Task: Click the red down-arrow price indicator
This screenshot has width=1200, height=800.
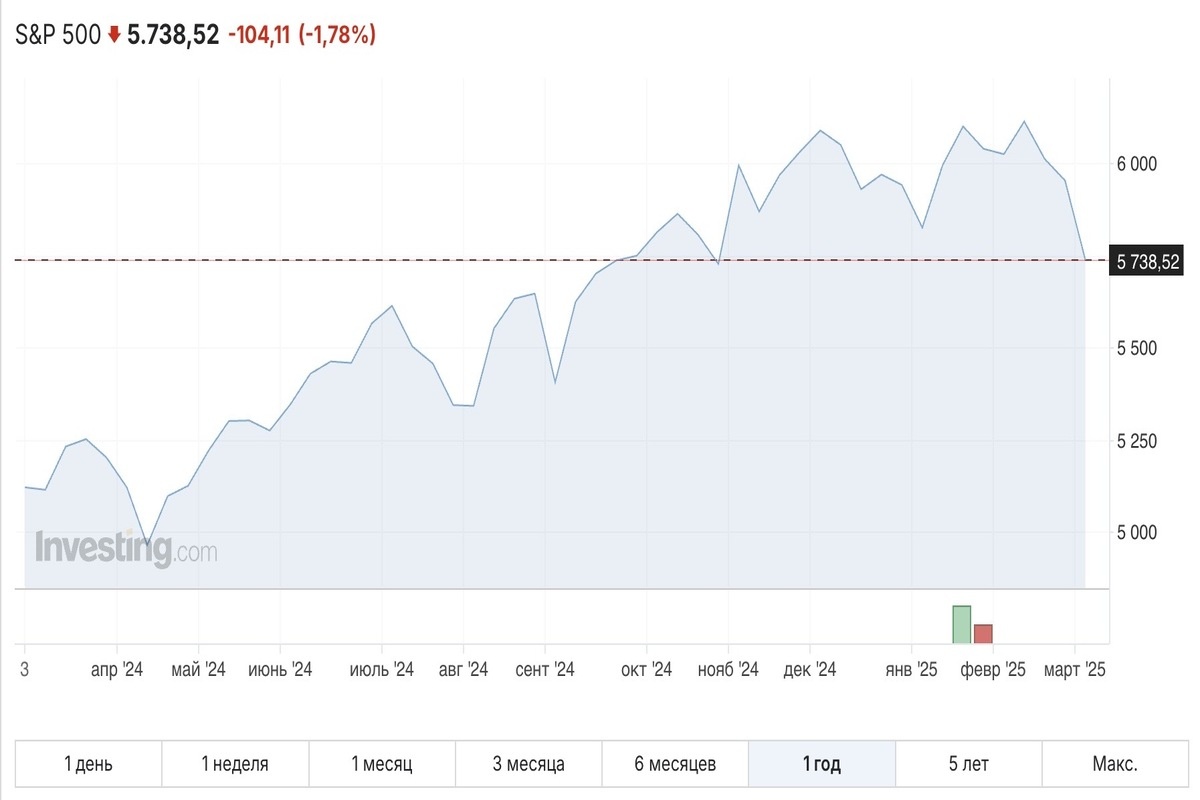Action: point(113,36)
